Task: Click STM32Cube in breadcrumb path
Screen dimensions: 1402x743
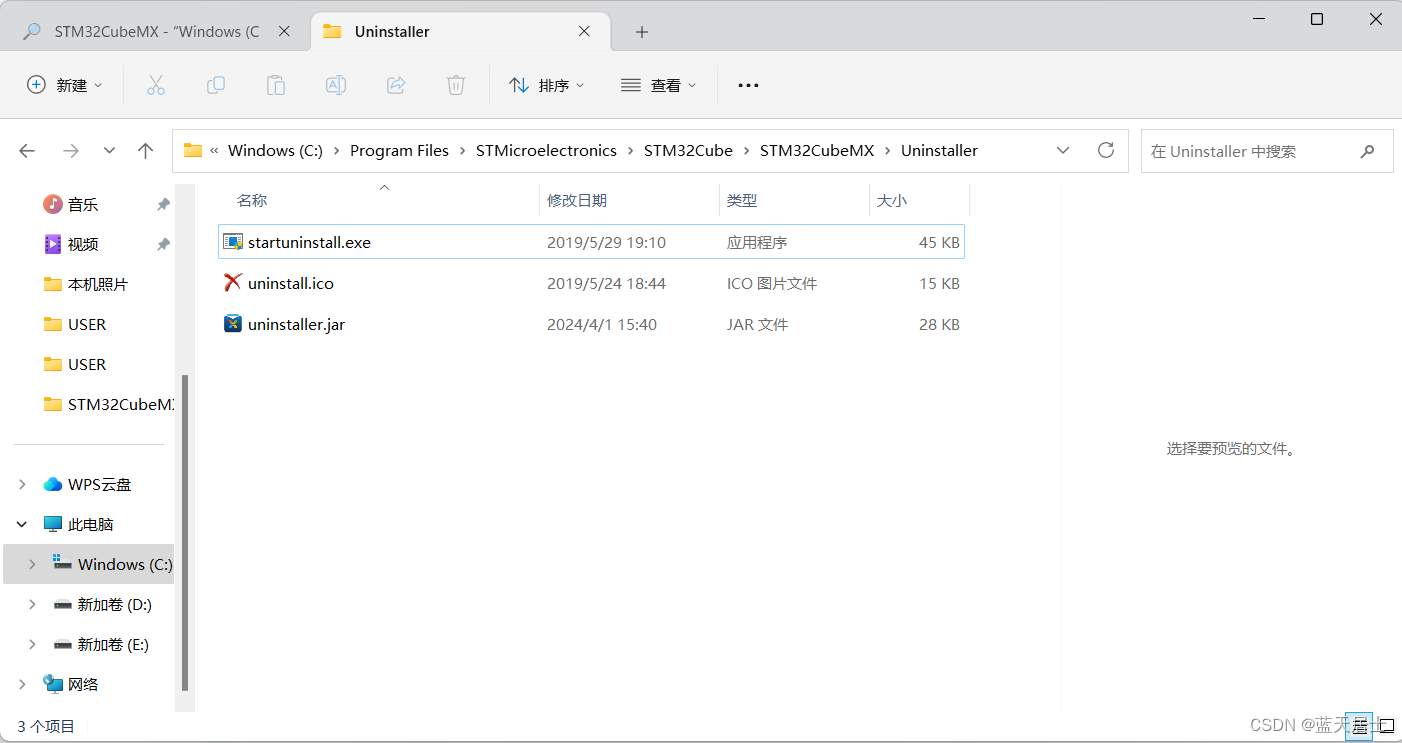Action: tap(688, 150)
